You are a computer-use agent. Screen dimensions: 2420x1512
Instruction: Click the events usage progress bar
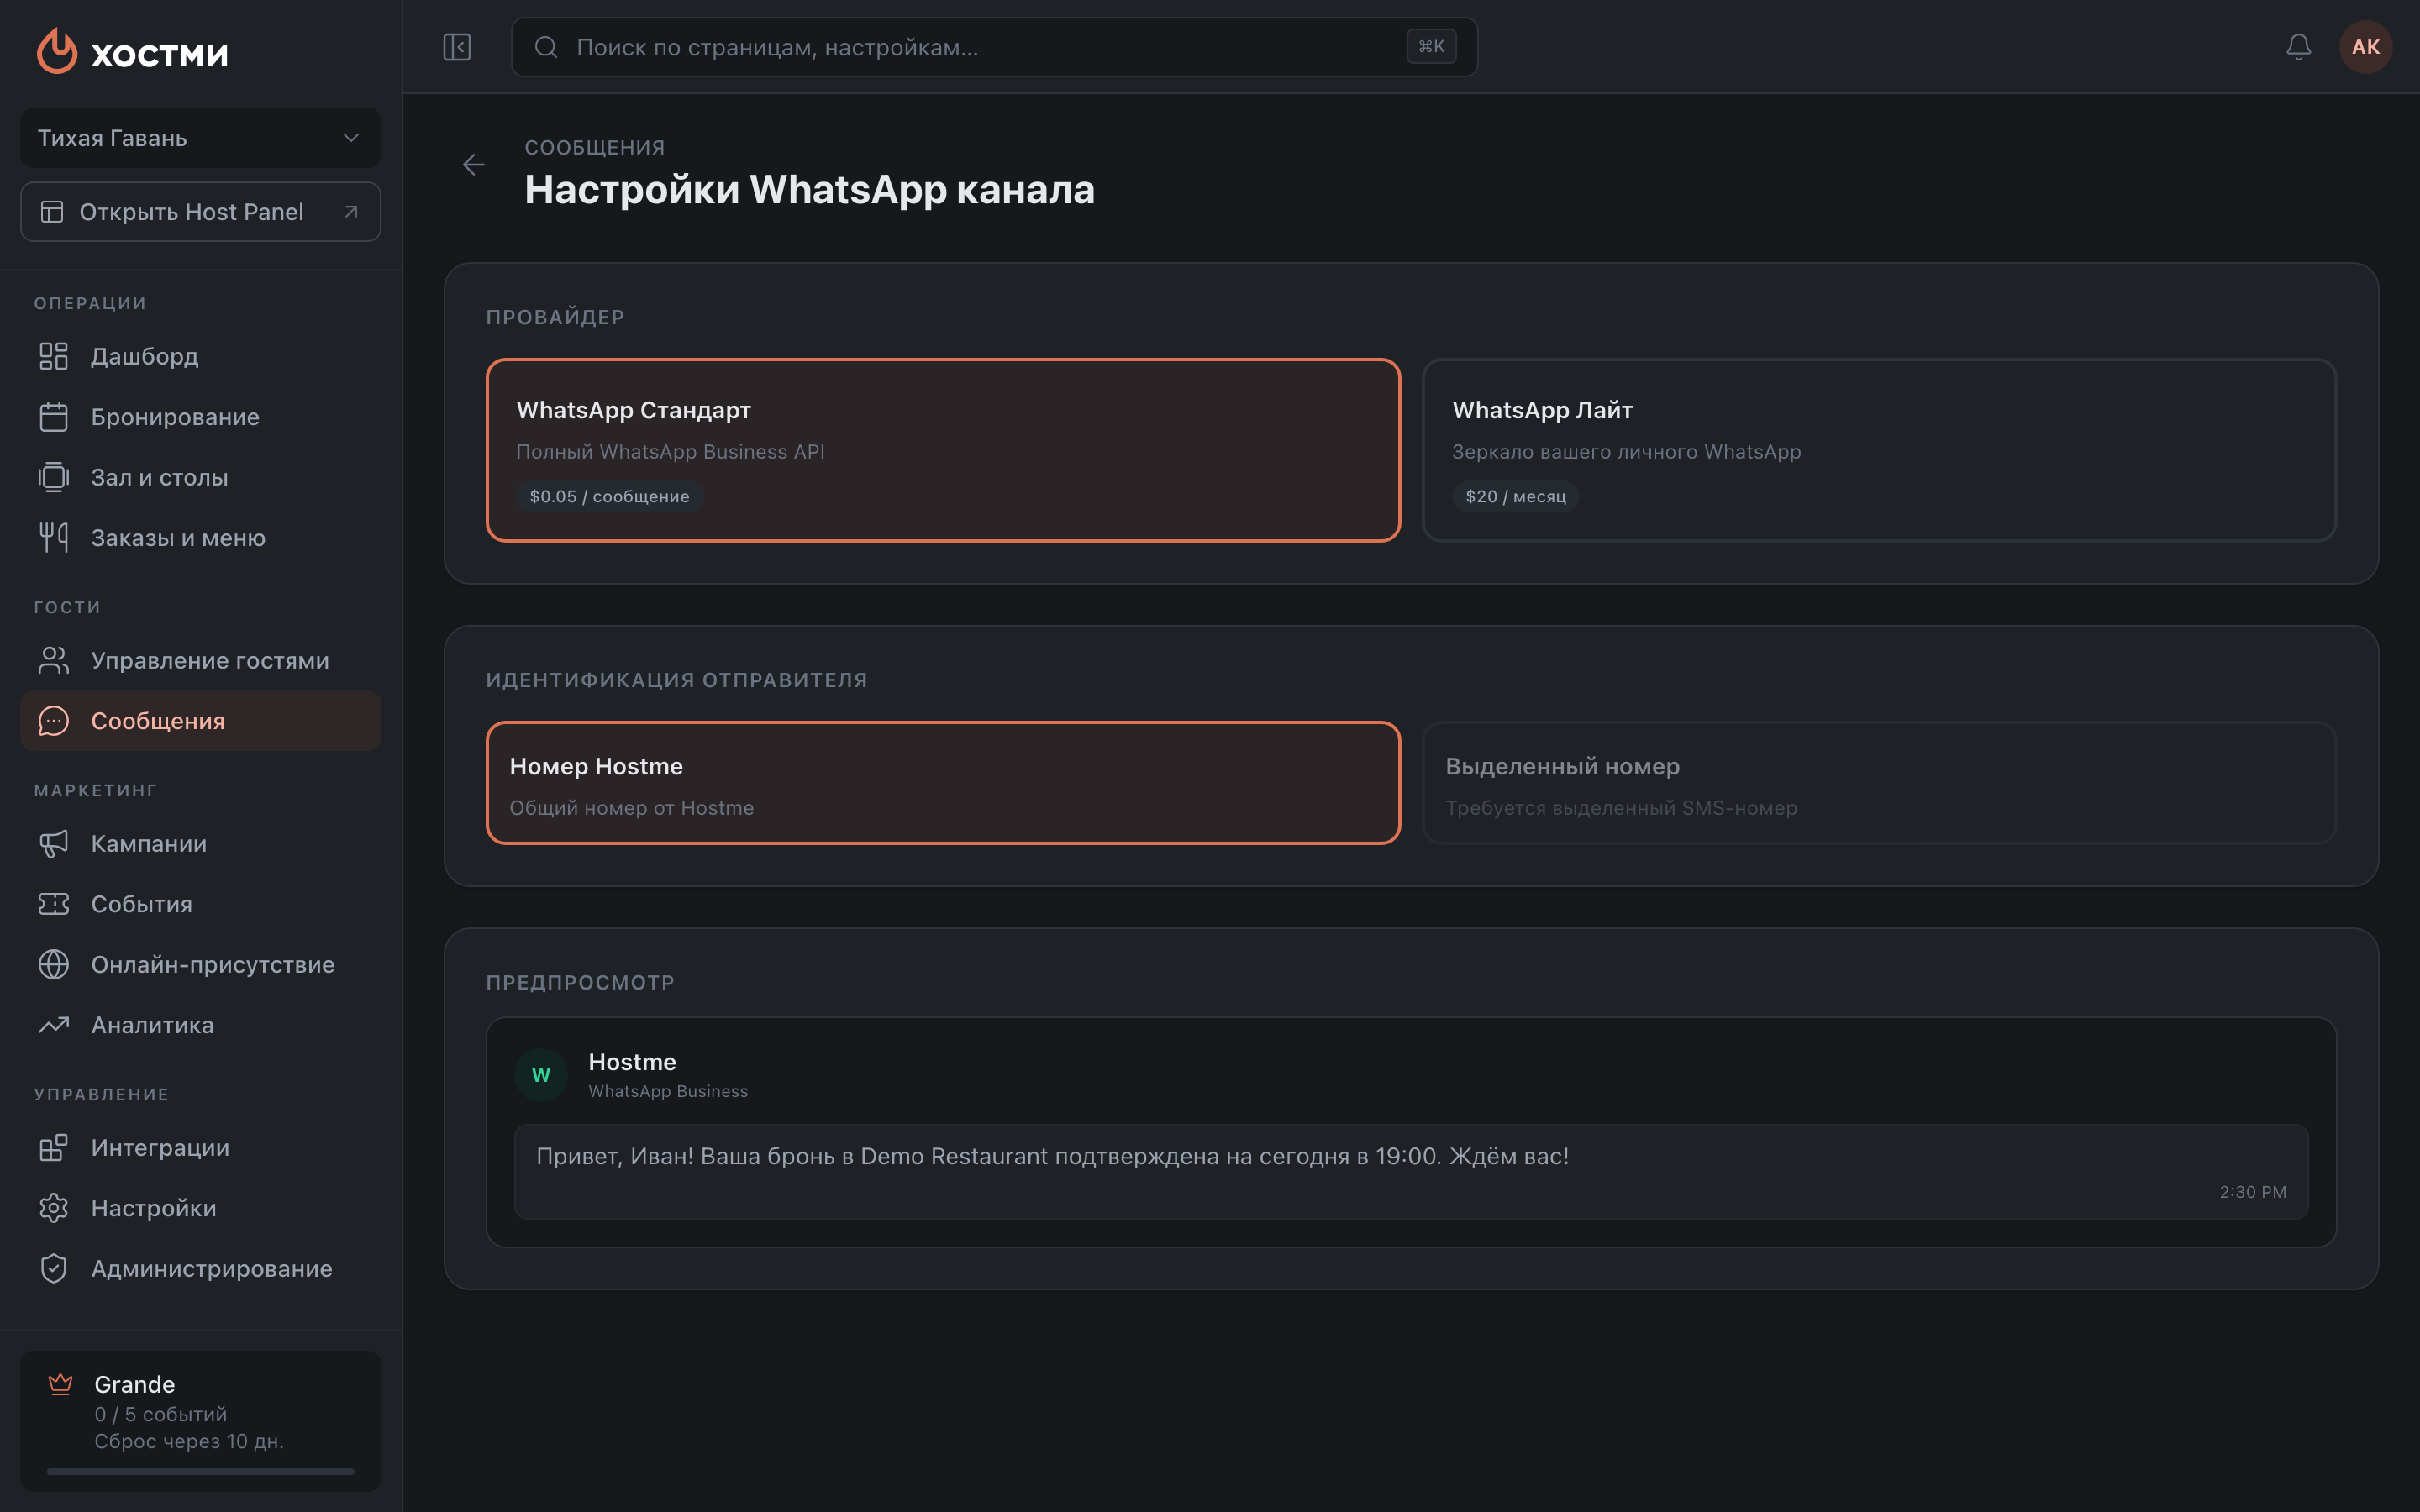[x=201, y=1471]
